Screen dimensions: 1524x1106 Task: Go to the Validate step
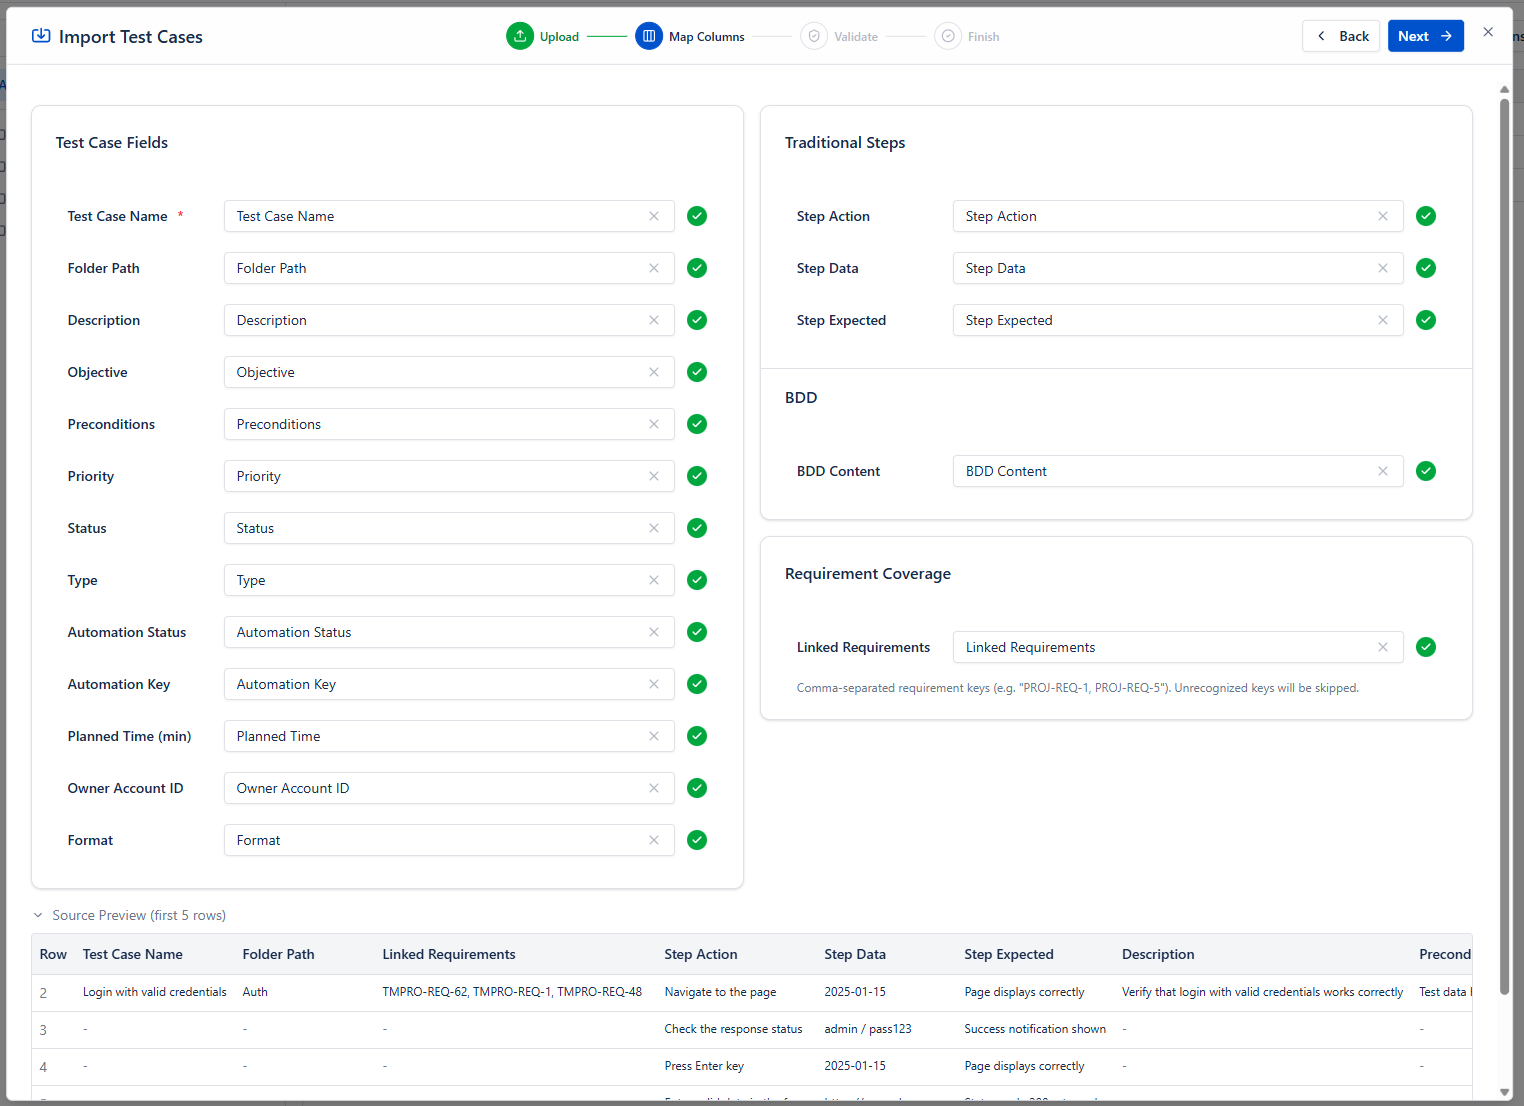814,36
